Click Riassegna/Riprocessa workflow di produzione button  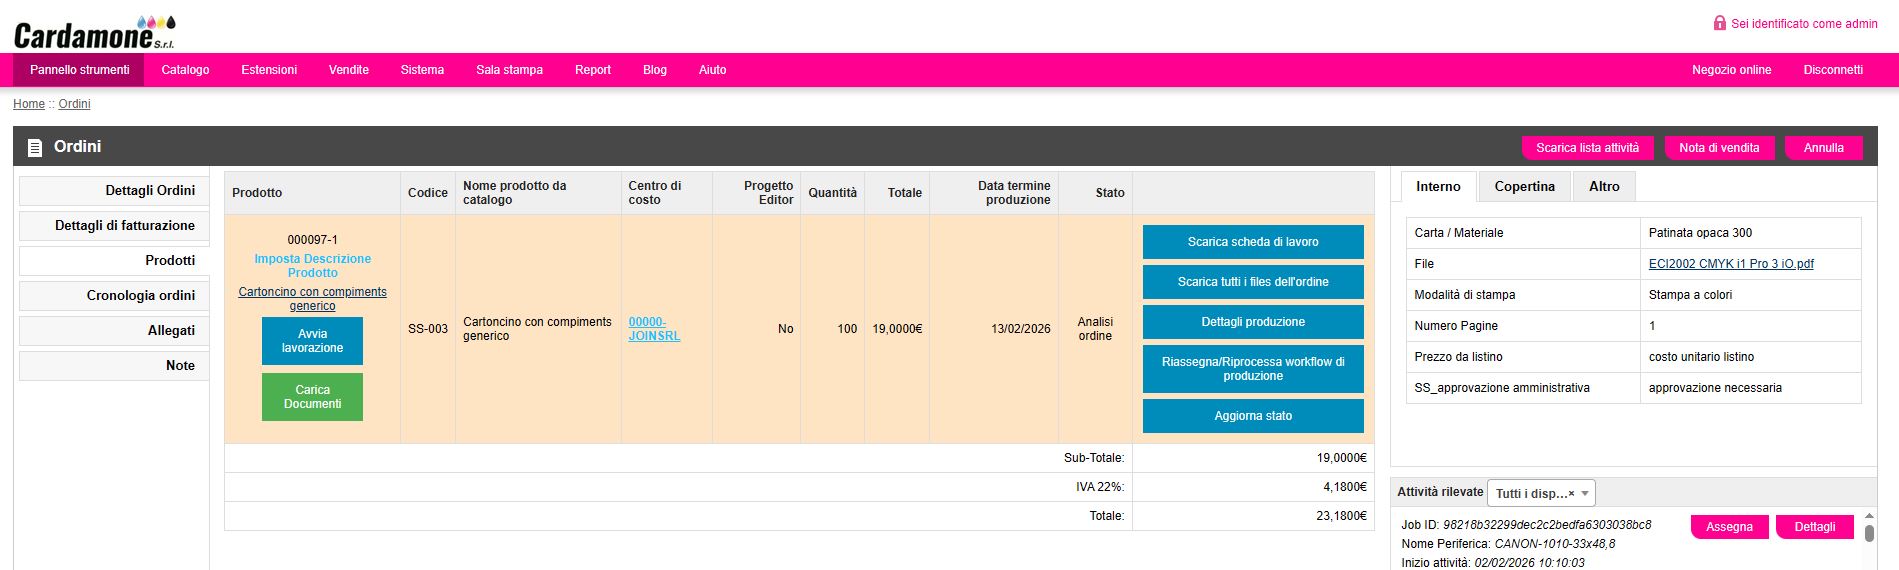[x=1253, y=369]
